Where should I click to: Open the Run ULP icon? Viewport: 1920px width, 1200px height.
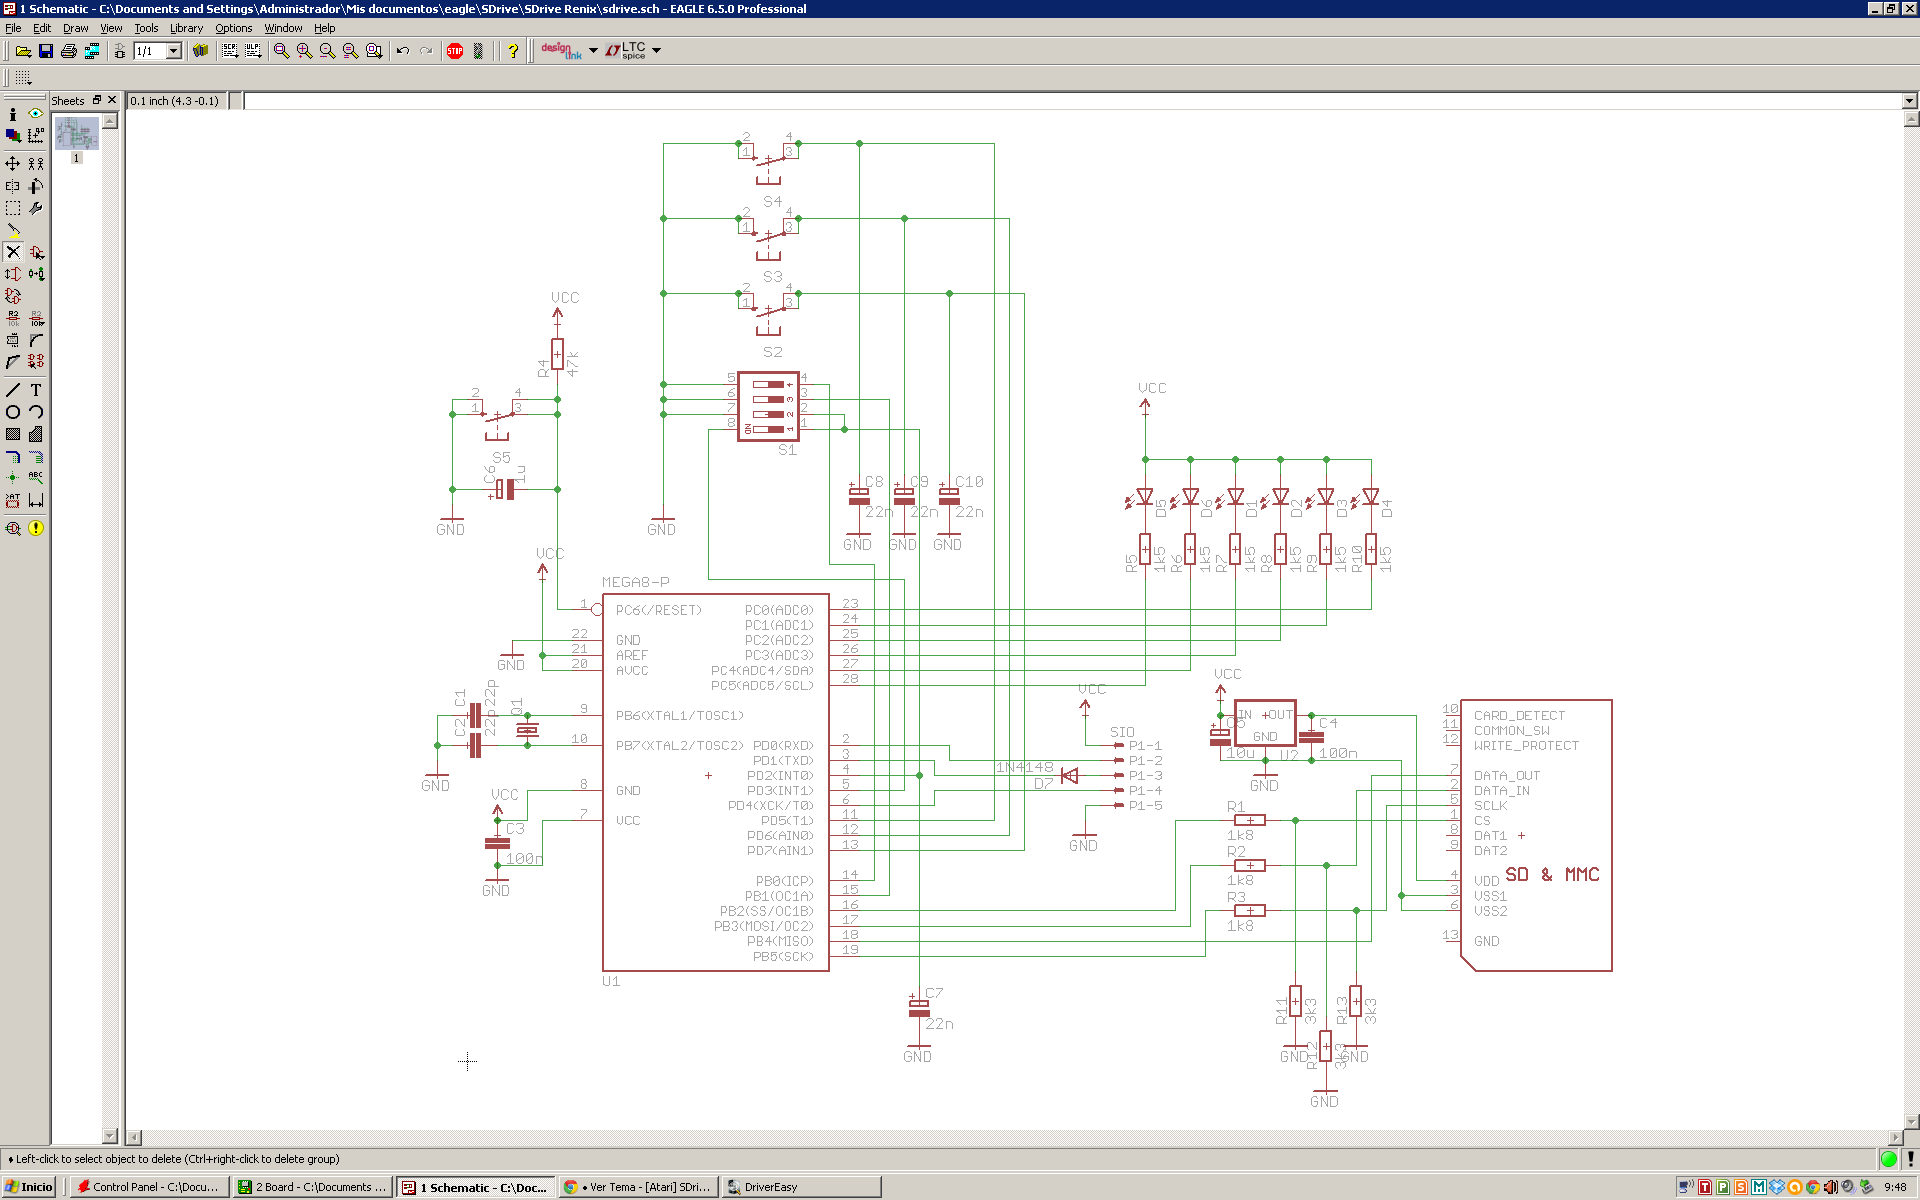pyautogui.click(x=253, y=51)
